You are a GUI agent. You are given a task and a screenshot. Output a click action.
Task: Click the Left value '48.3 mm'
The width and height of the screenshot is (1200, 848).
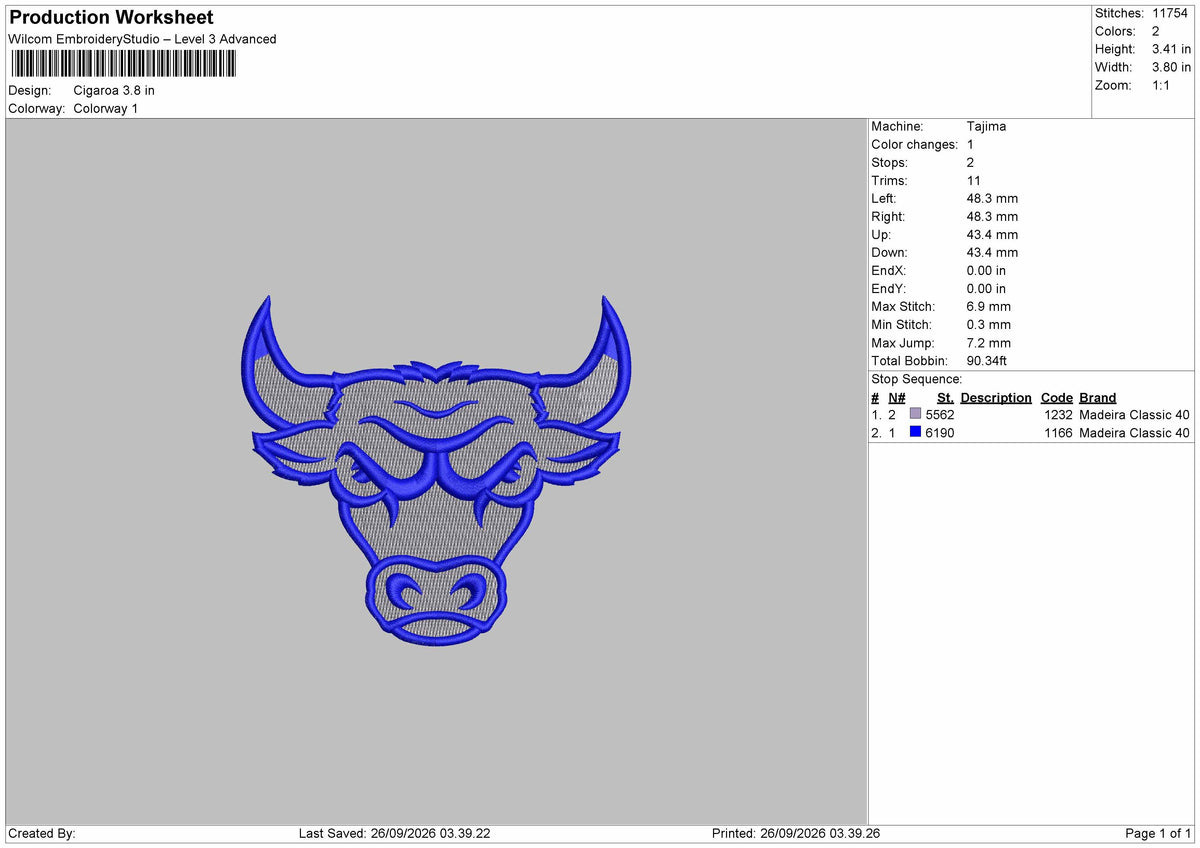click(x=992, y=198)
